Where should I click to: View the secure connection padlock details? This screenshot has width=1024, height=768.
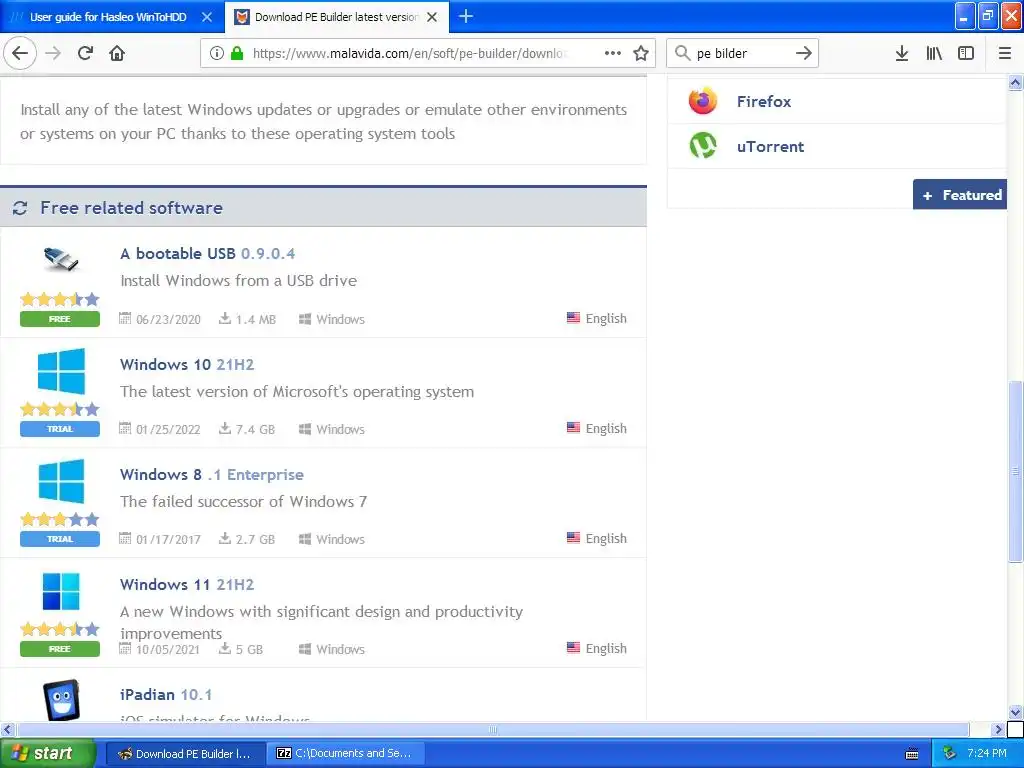coord(237,54)
